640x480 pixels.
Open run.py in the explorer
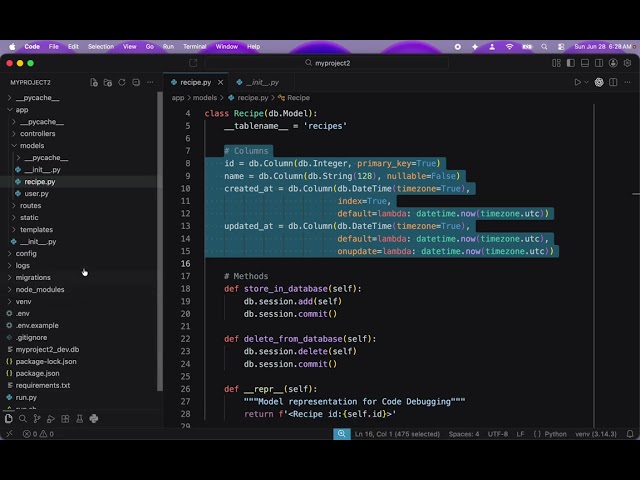26,397
